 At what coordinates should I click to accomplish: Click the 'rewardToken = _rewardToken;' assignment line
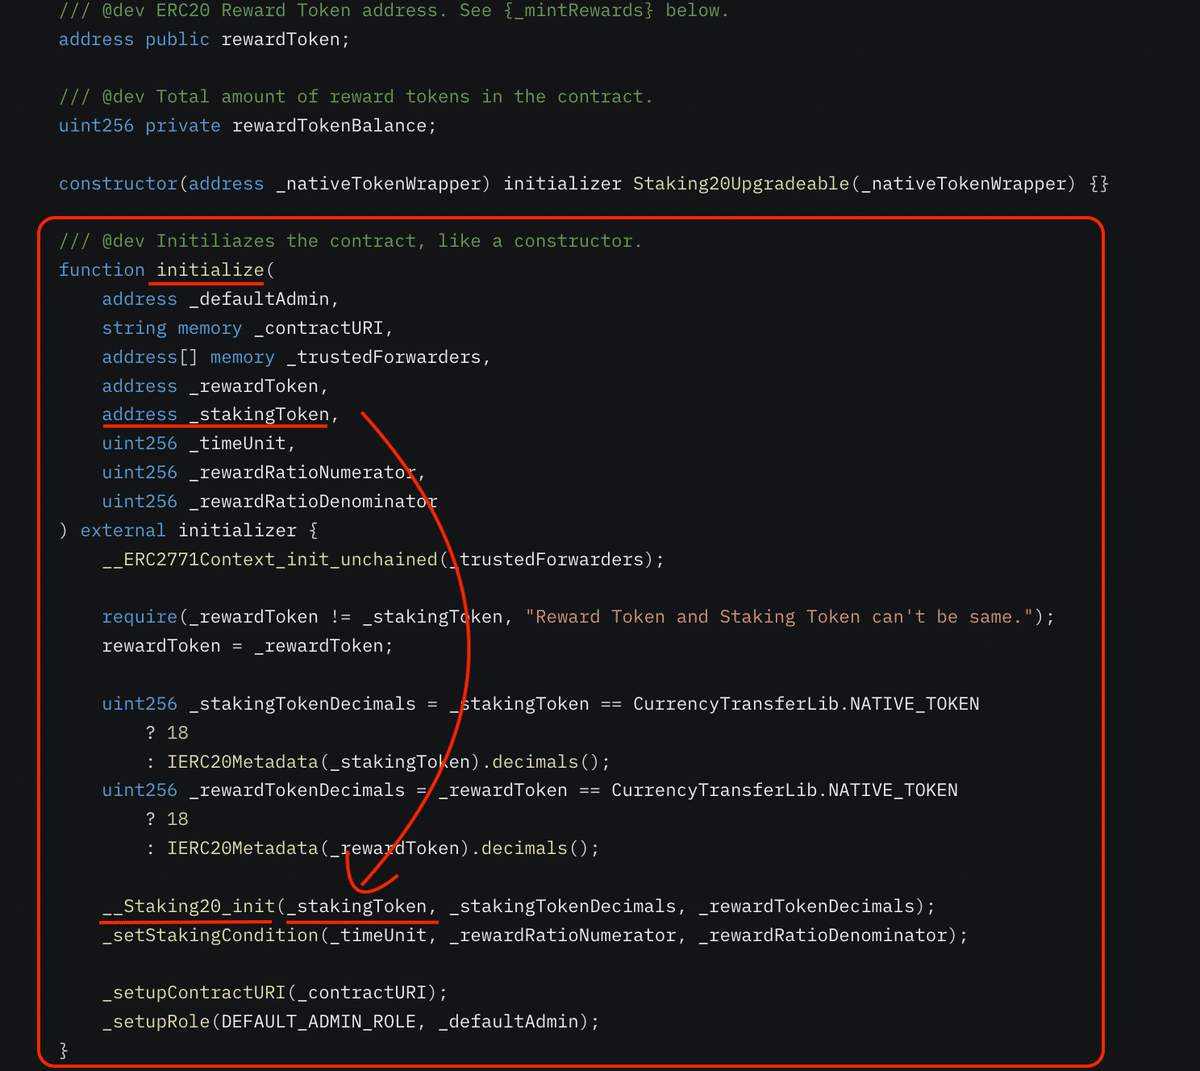pyautogui.click(x=248, y=646)
